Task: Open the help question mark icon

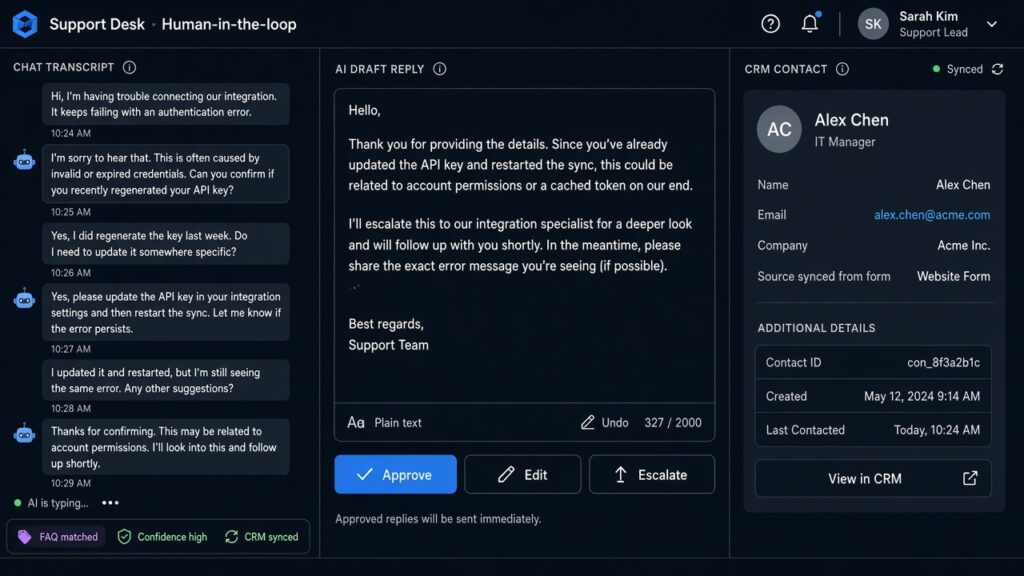Action: tap(771, 24)
